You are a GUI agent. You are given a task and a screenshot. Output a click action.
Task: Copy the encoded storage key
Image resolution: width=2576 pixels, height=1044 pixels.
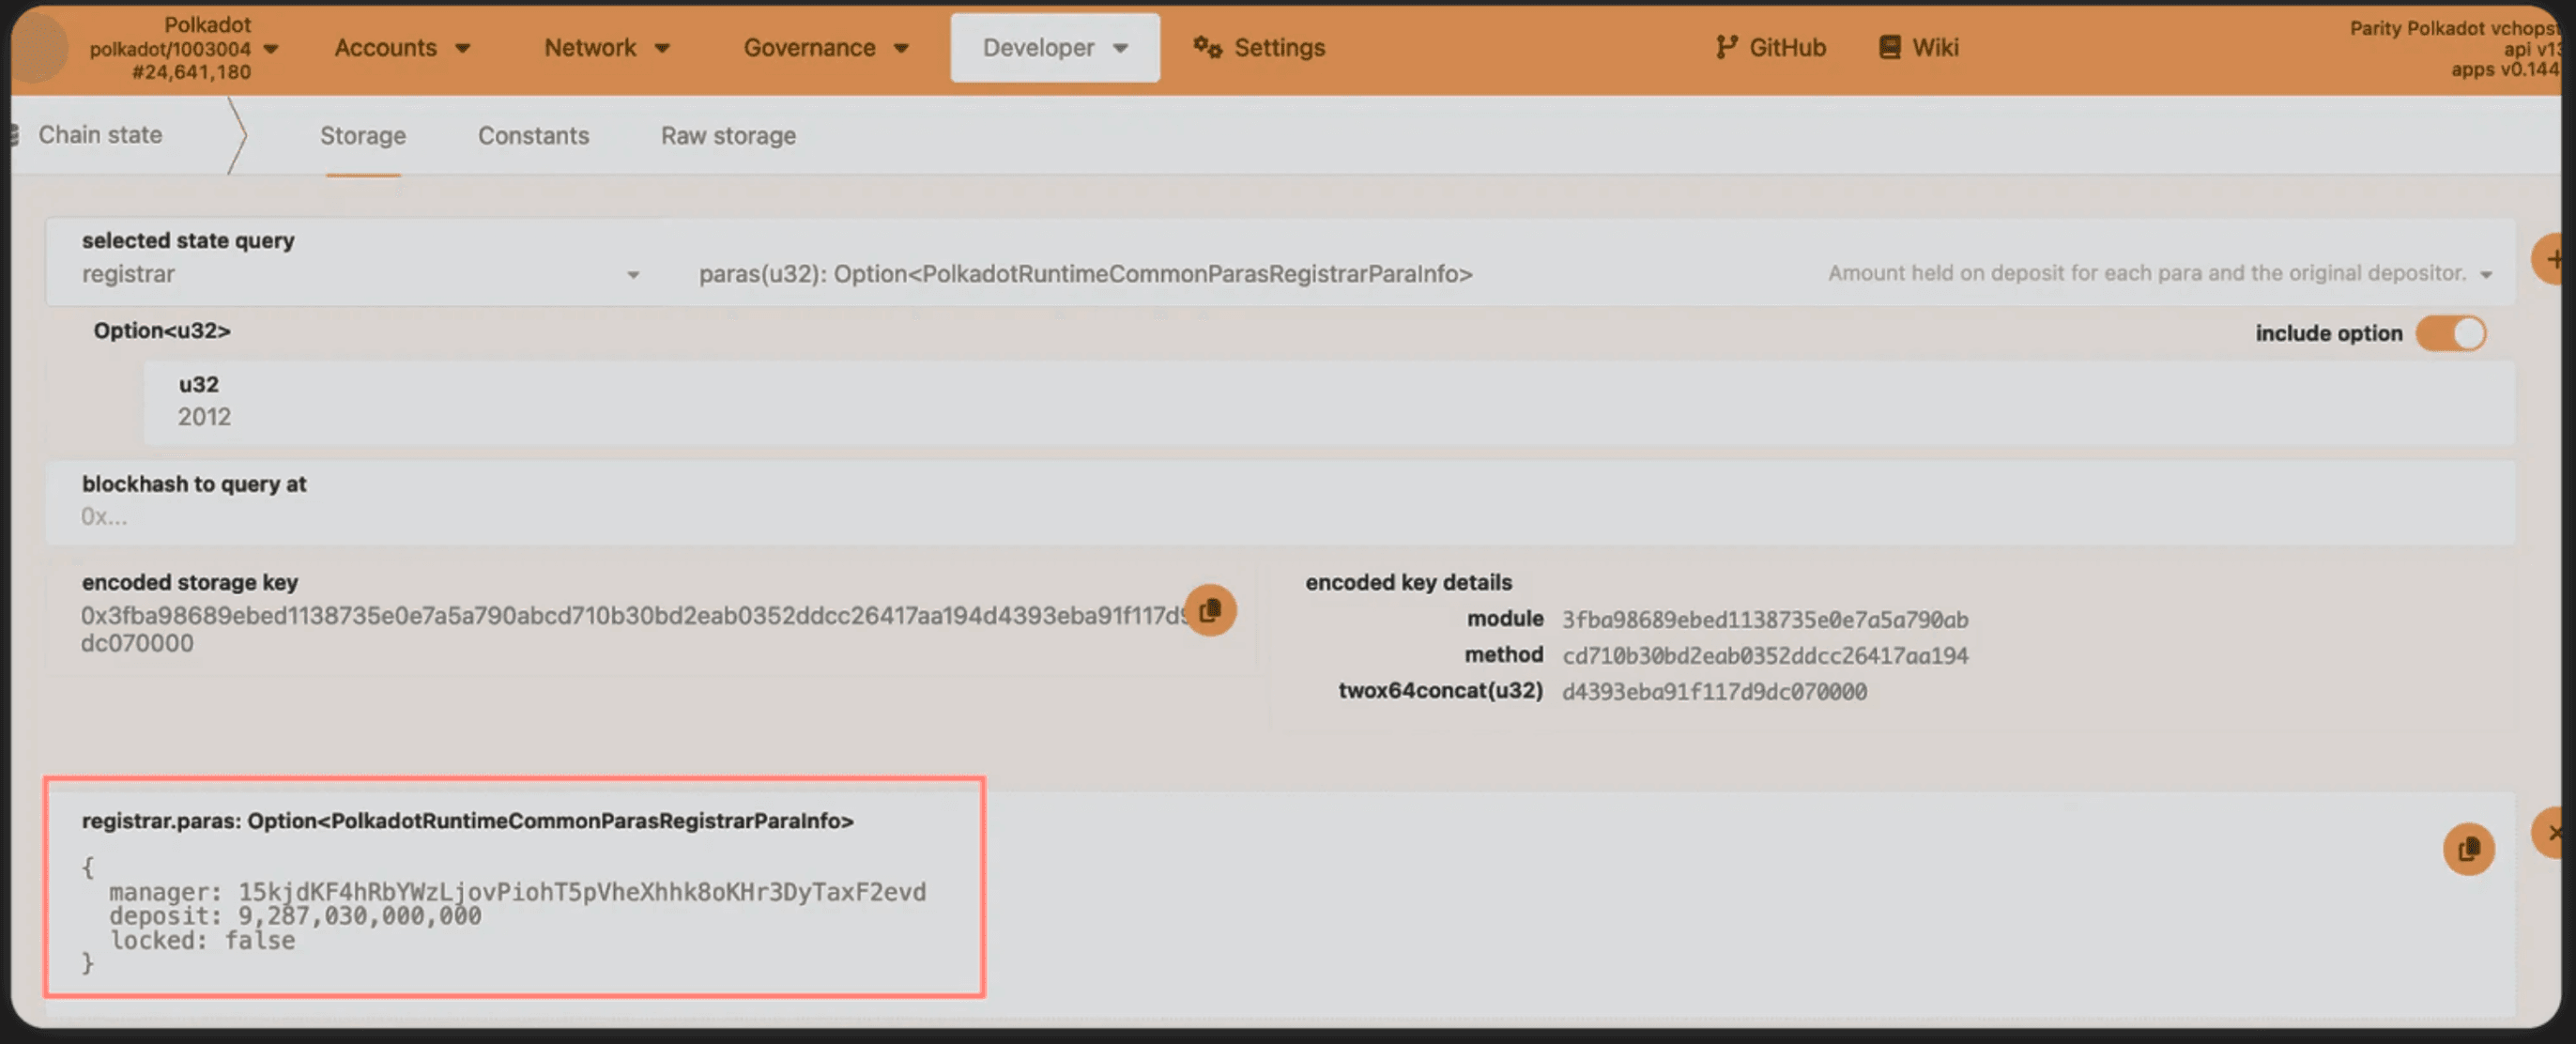[x=1210, y=610]
